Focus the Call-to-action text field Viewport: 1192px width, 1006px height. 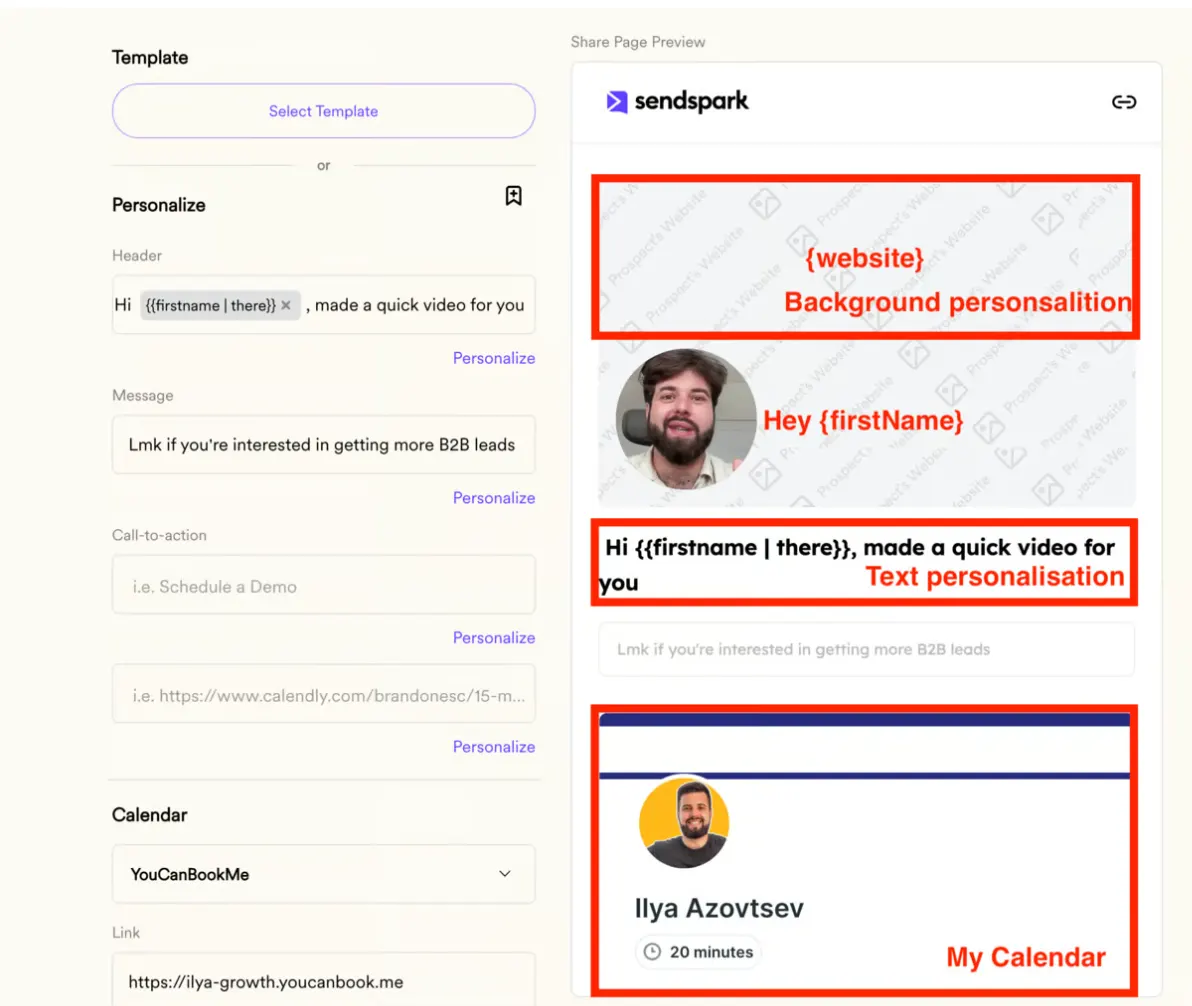coord(323,585)
